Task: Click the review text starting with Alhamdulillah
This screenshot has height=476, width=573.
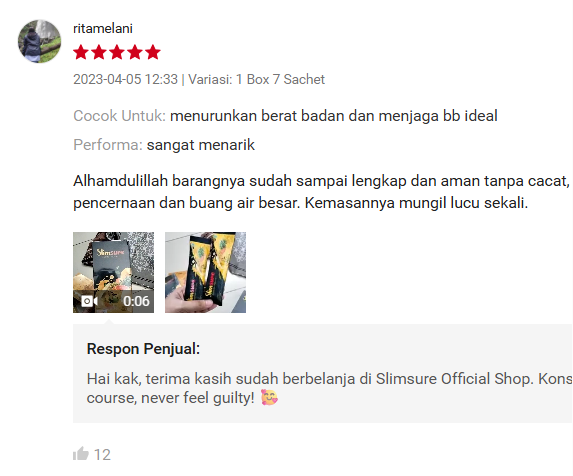Action: click(322, 192)
